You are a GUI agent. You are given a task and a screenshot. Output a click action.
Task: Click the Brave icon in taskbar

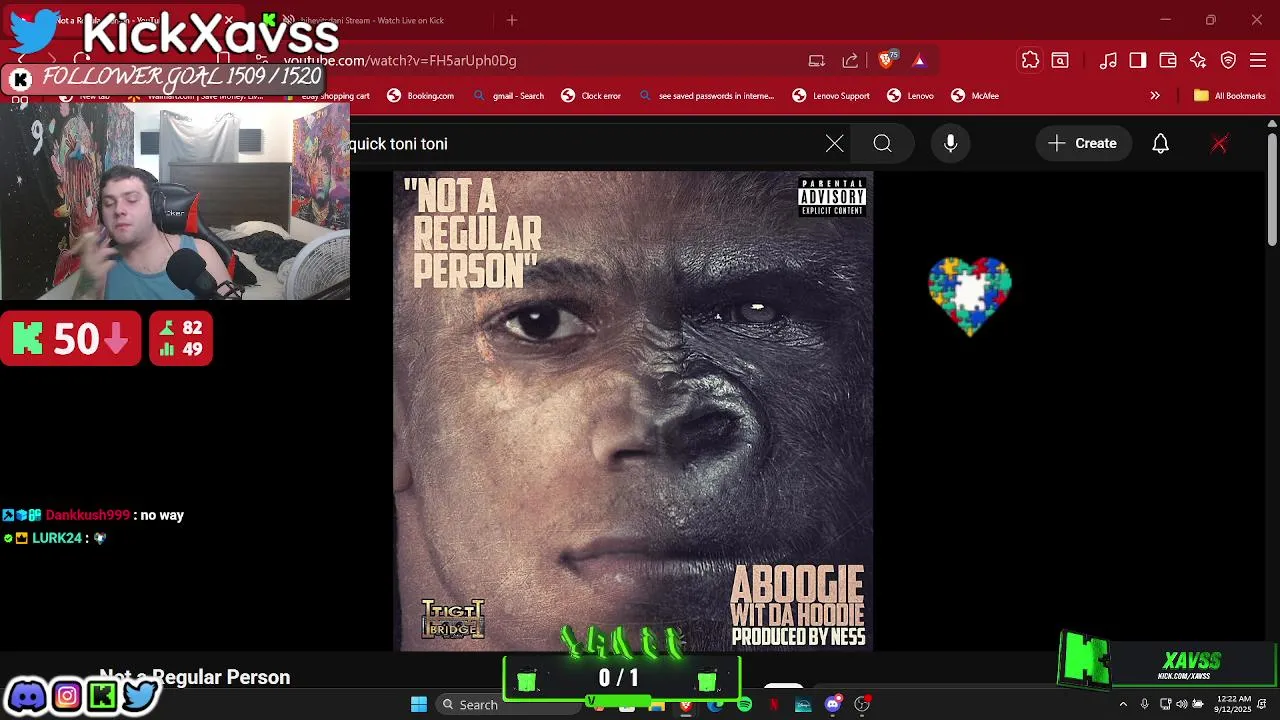[x=685, y=704]
